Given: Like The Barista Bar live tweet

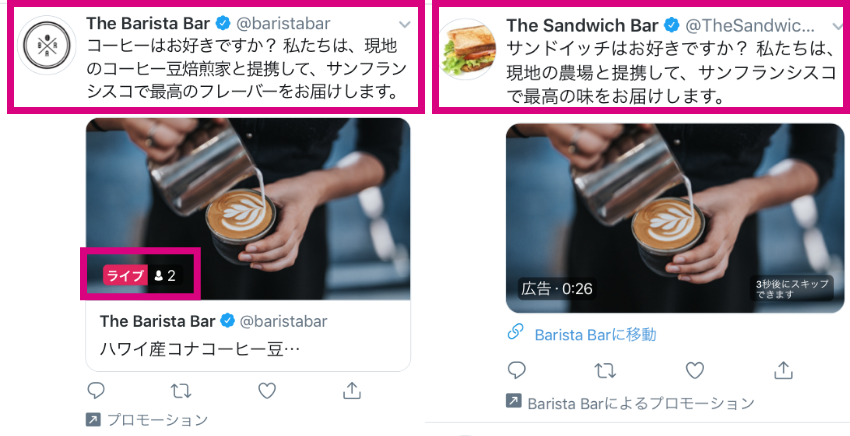Looking at the screenshot, I should click(267, 391).
